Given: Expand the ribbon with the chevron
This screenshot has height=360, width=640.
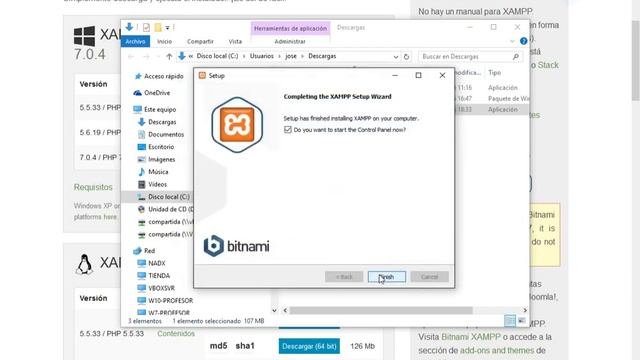Looking at the screenshot, I should tap(512, 41).
